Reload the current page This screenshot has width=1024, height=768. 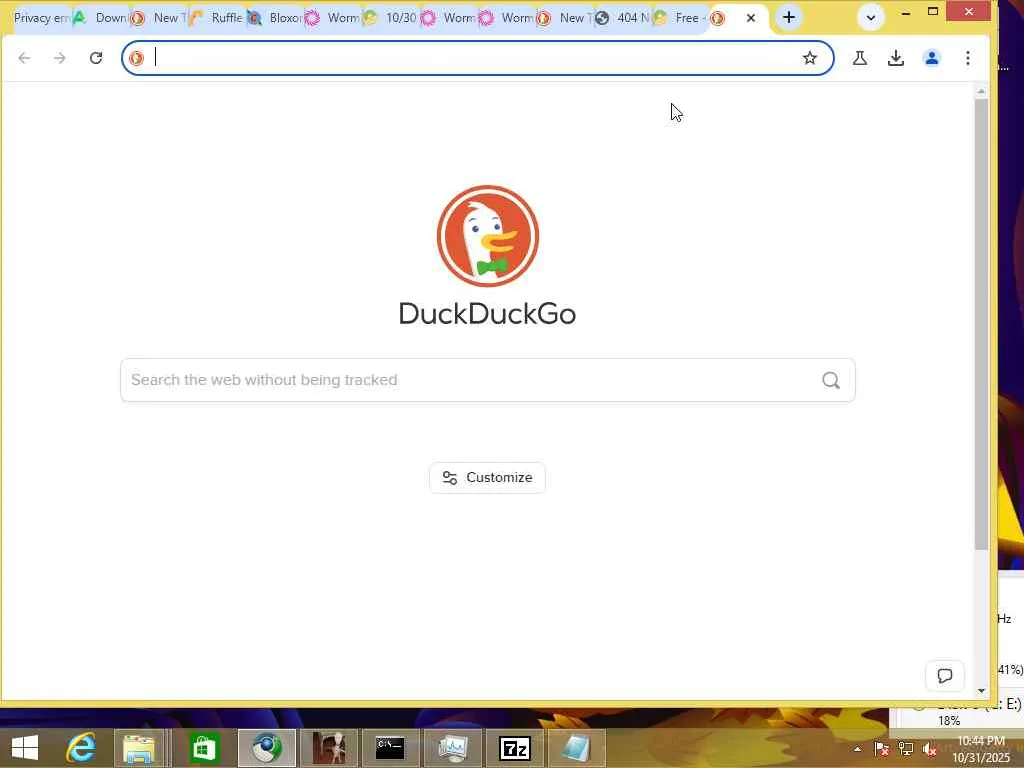click(x=96, y=58)
